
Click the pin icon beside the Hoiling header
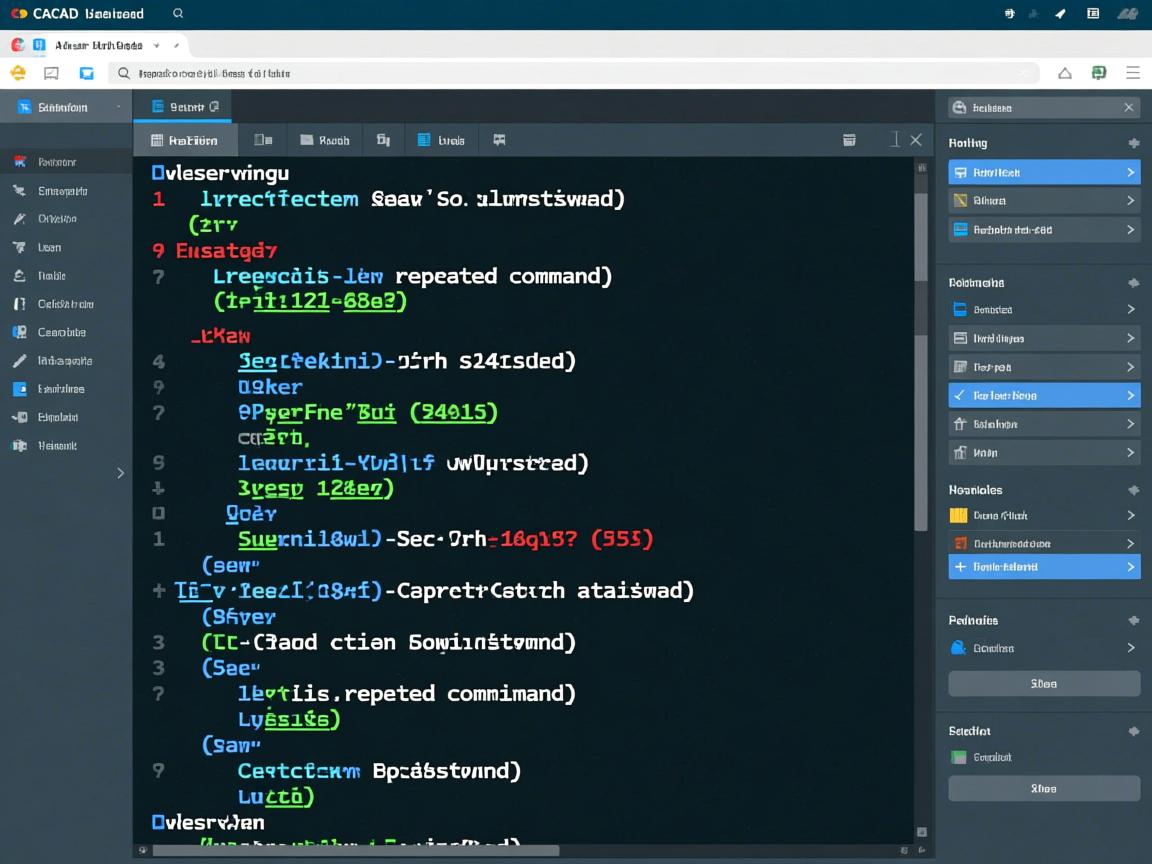[x=1133, y=143]
